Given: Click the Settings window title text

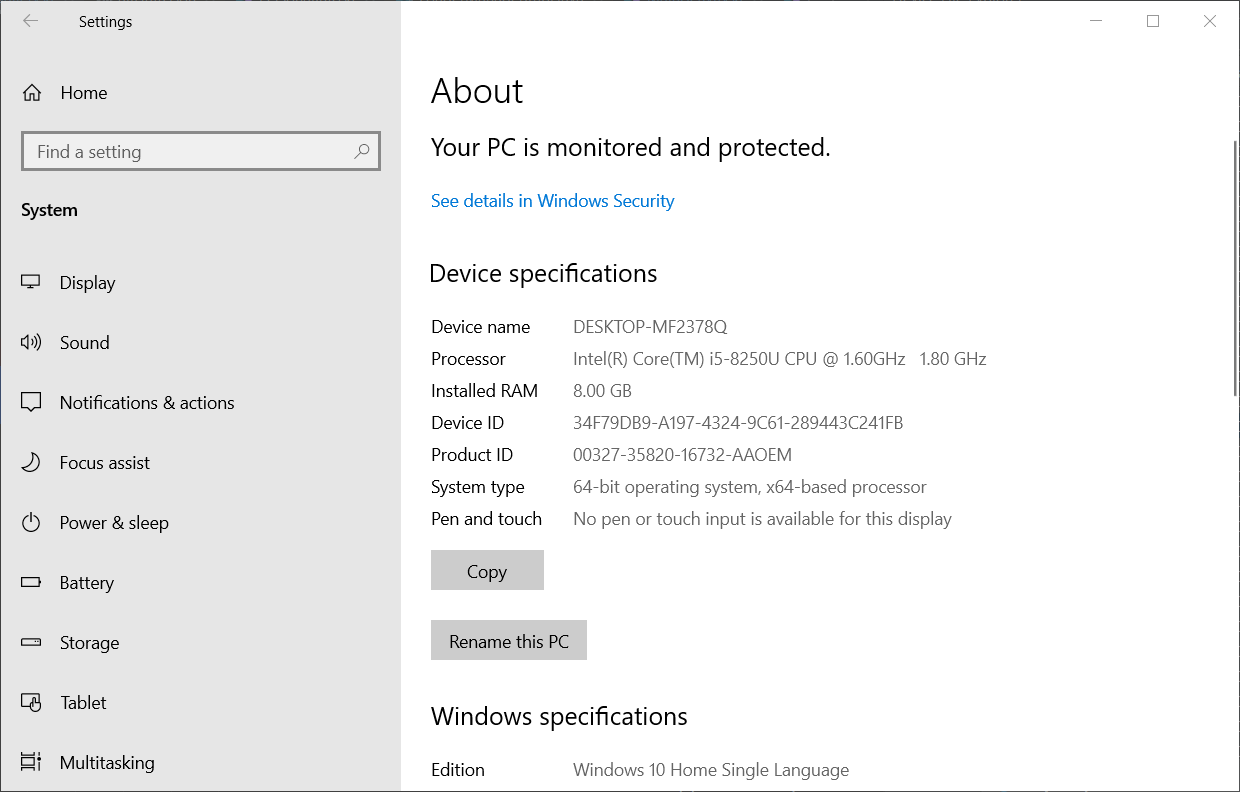Looking at the screenshot, I should (105, 21).
